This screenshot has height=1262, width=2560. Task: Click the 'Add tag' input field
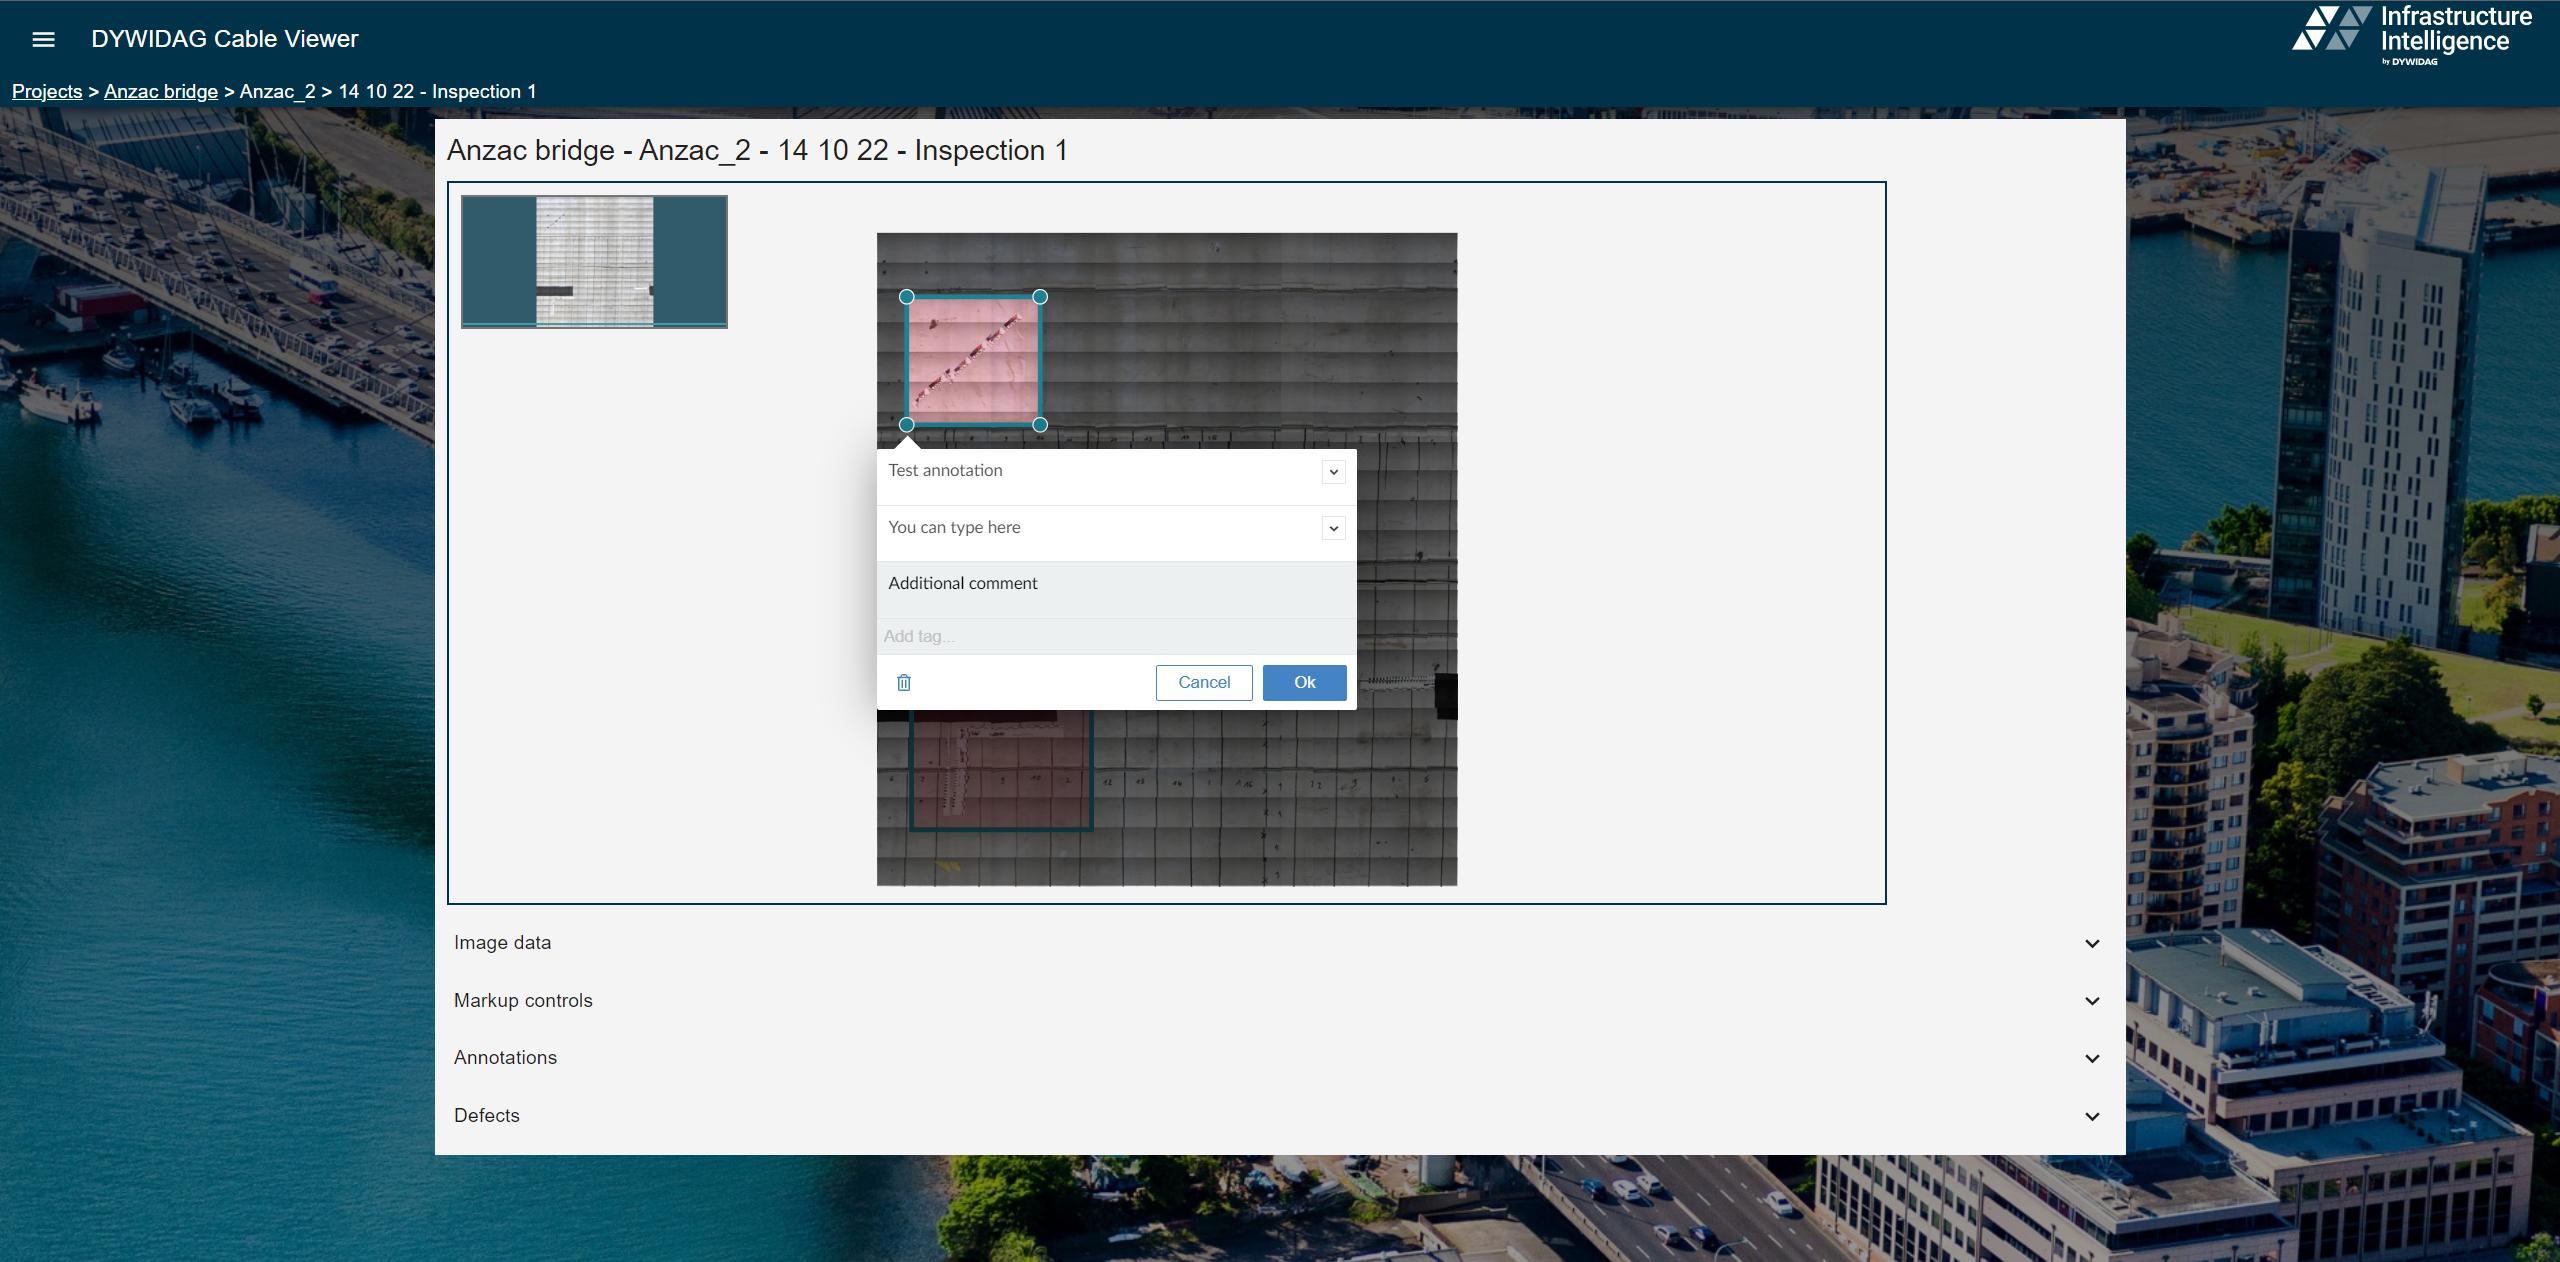click(x=1000, y=637)
